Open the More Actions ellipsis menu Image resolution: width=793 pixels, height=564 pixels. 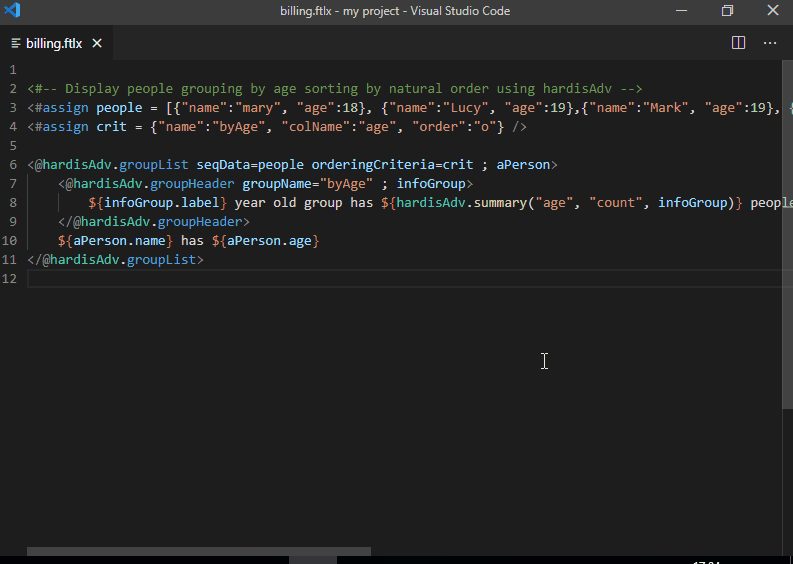click(x=770, y=43)
